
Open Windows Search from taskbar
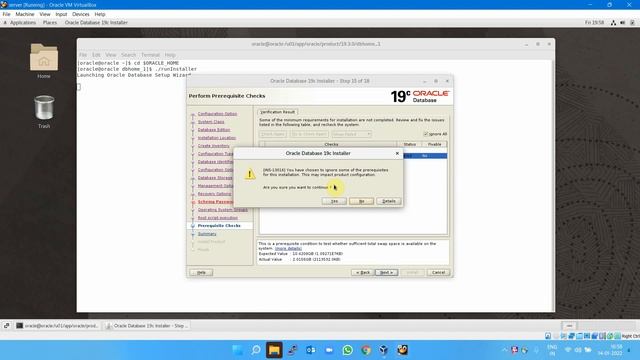[x=256, y=350]
